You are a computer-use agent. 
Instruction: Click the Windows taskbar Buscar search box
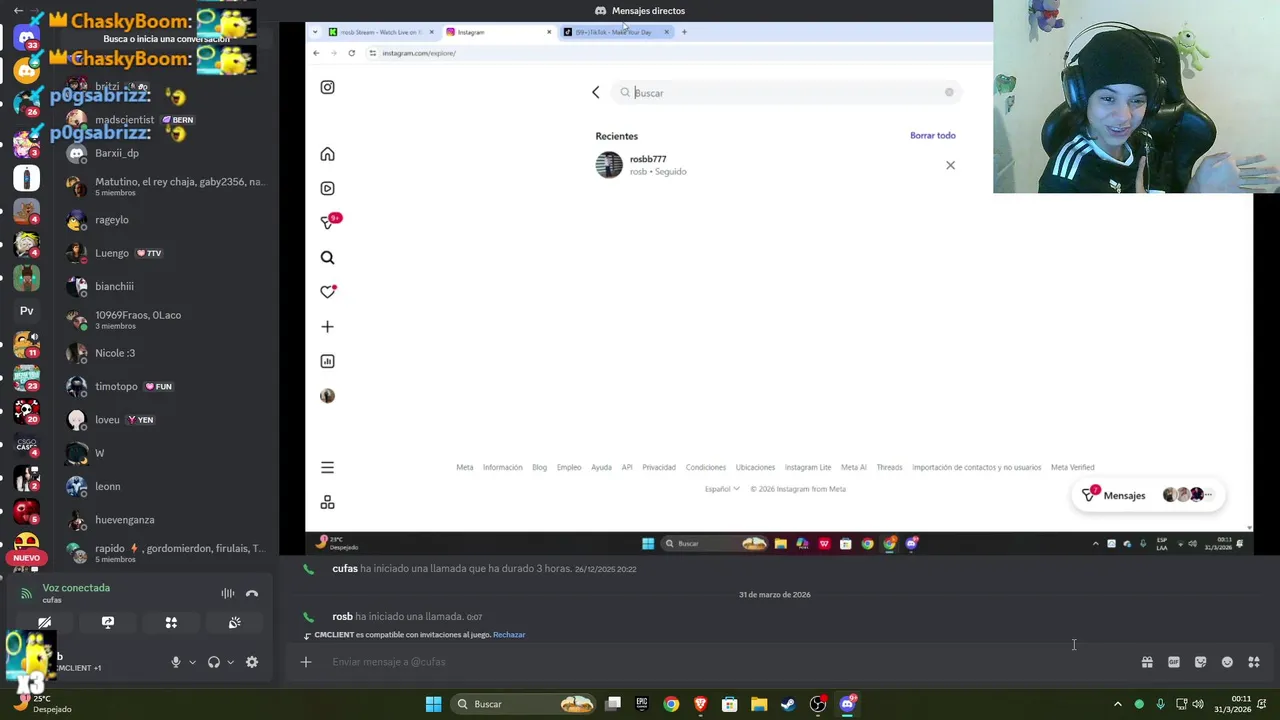point(524,704)
